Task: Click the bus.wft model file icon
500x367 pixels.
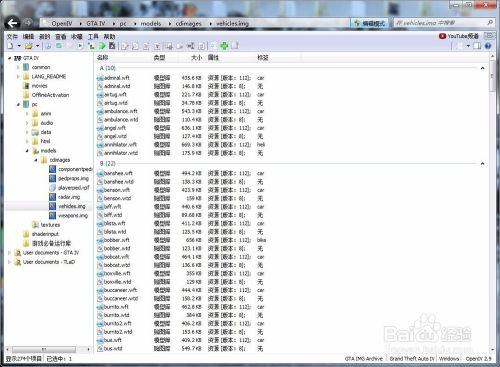Action: (x=100, y=340)
